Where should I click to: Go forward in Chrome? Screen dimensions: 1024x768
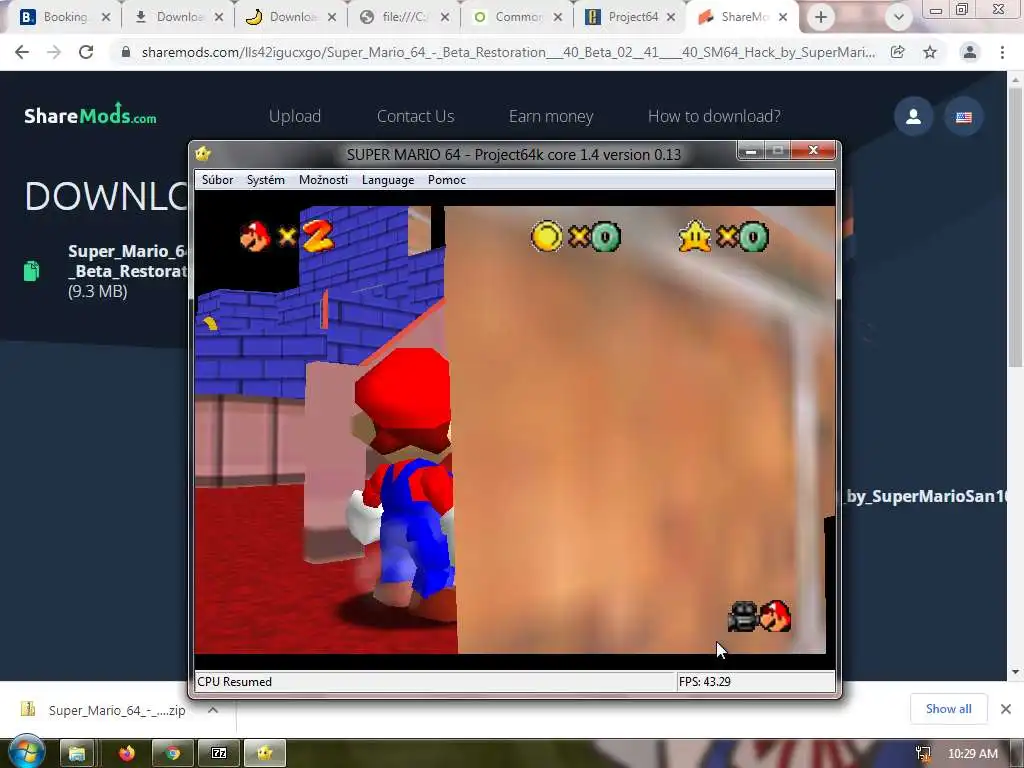tap(54, 52)
